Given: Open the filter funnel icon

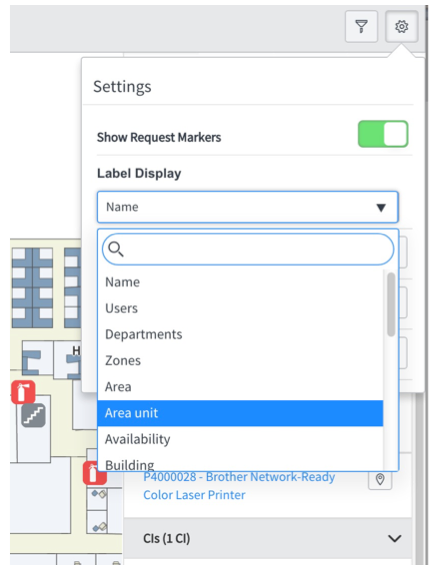Looking at the screenshot, I should pos(361,26).
